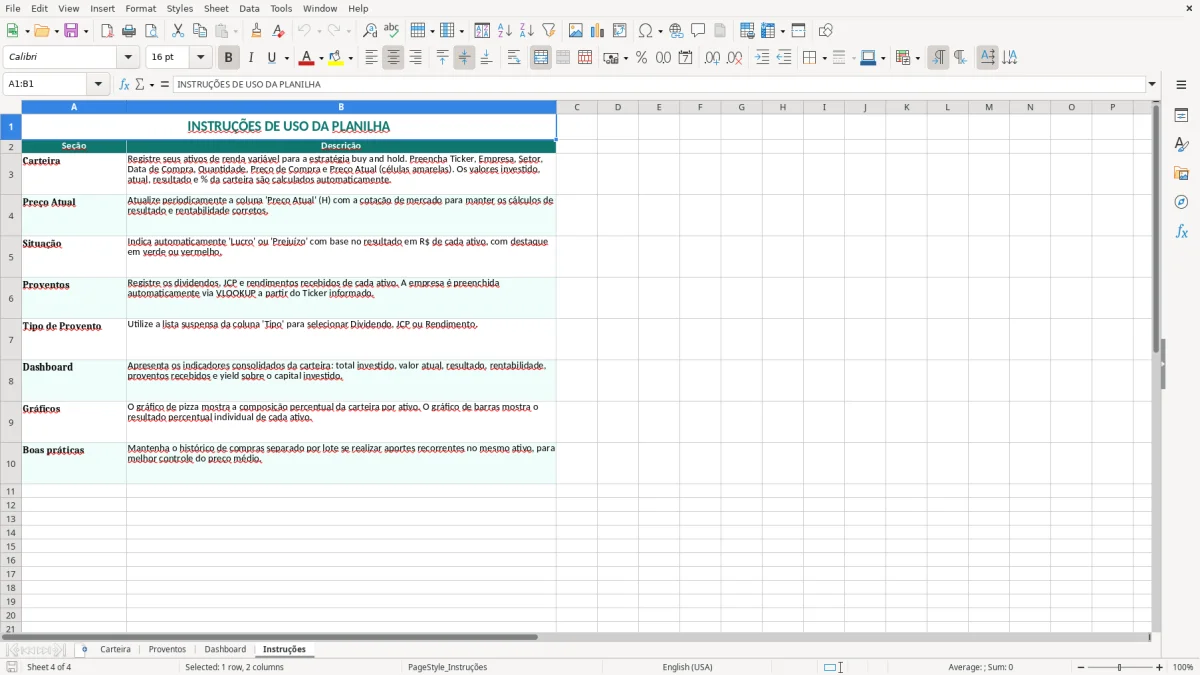
Task: Open Borders dropdown arrow
Action: [x=824, y=58]
